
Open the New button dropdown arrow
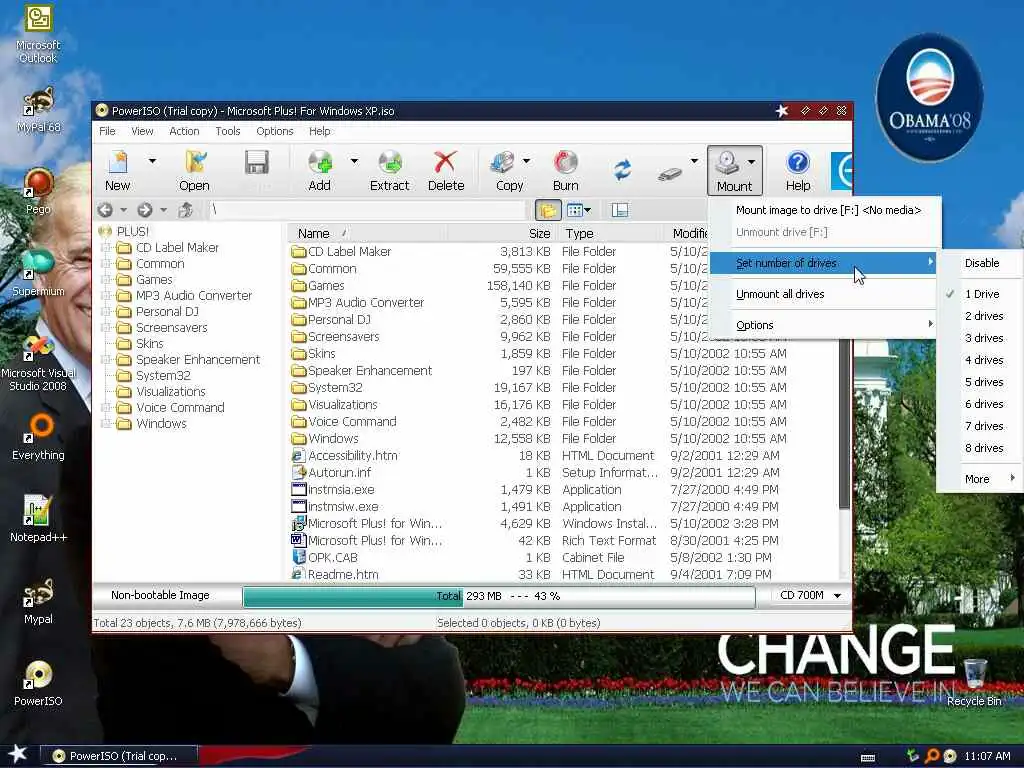(x=152, y=161)
